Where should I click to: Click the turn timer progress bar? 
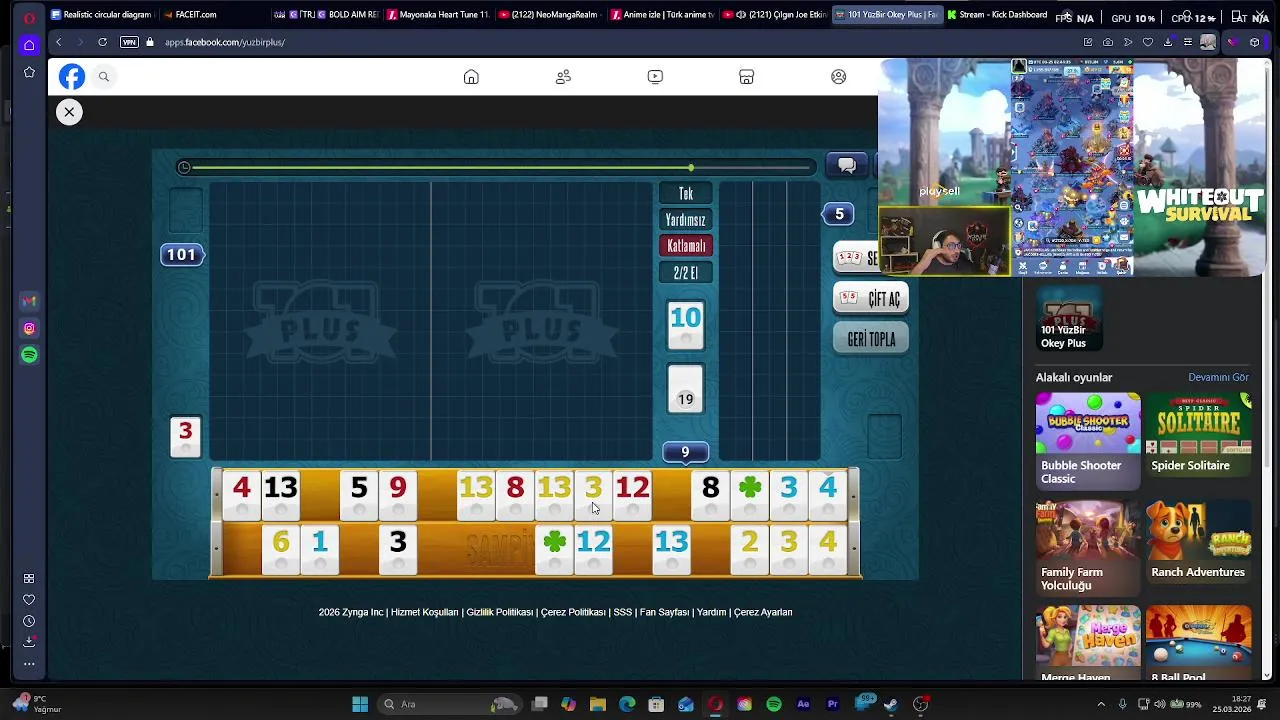pos(498,167)
